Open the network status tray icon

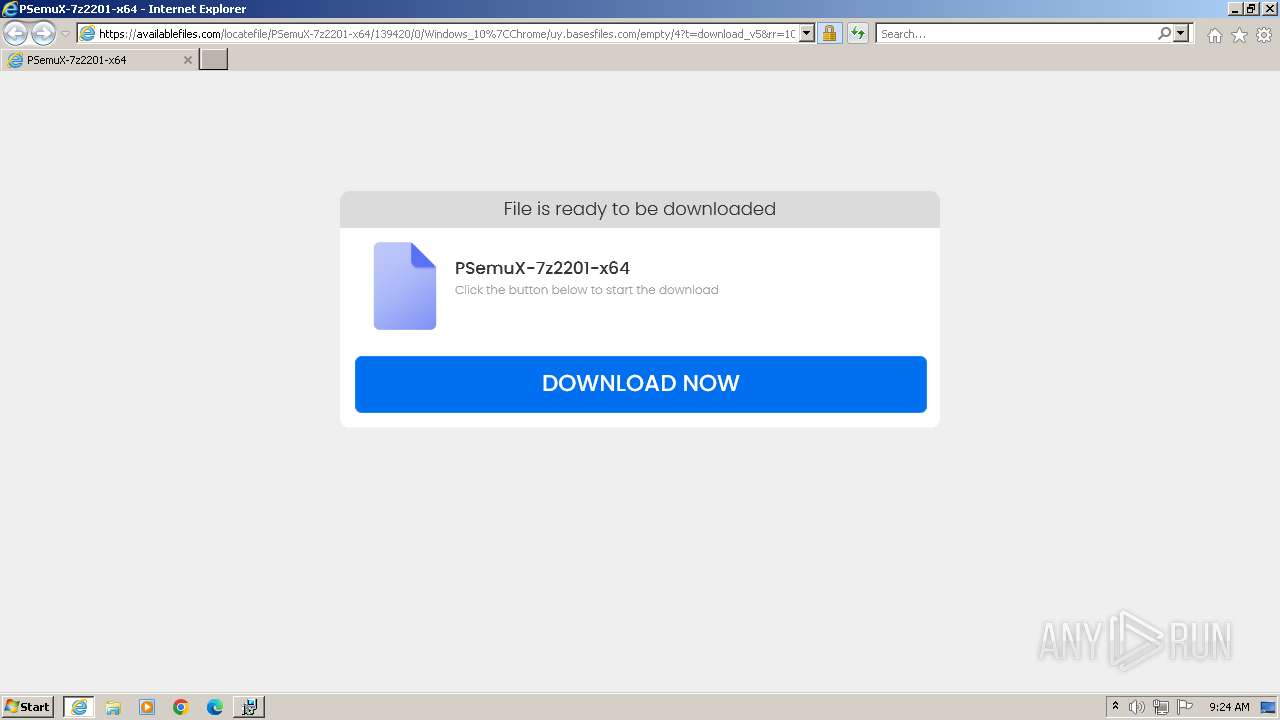click(x=1161, y=707)
